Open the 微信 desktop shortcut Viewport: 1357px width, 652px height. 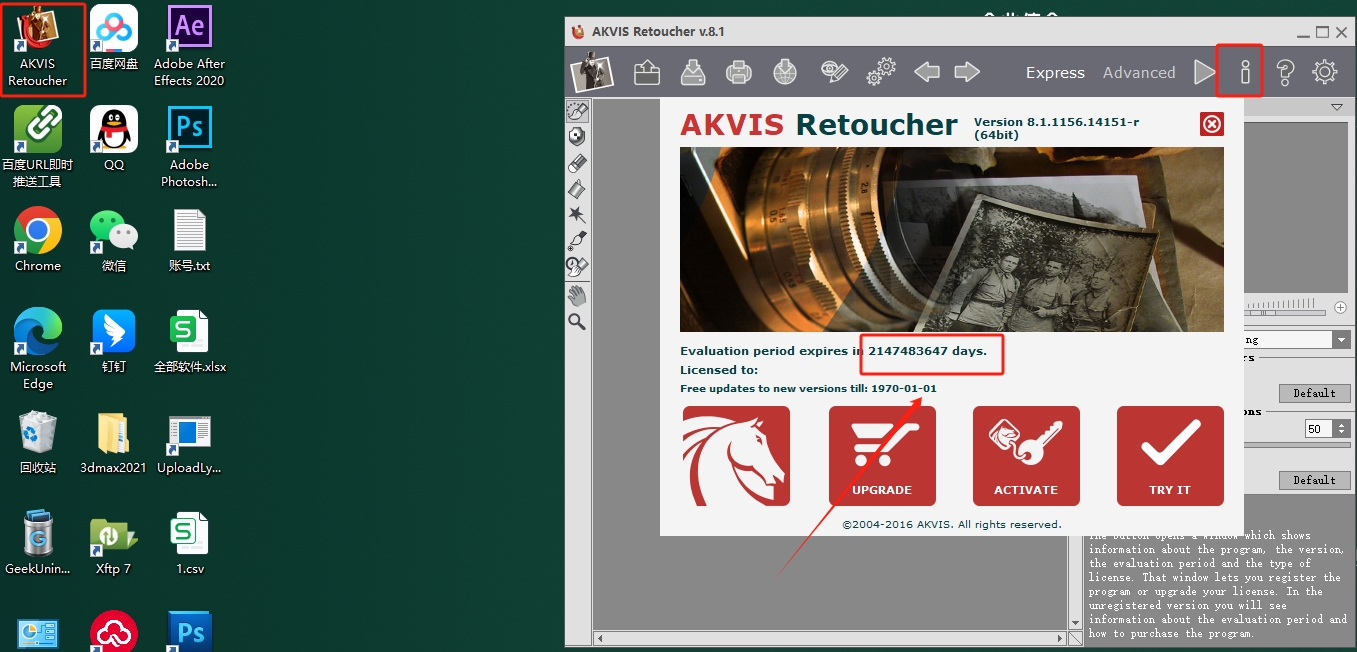pos(114,241)
